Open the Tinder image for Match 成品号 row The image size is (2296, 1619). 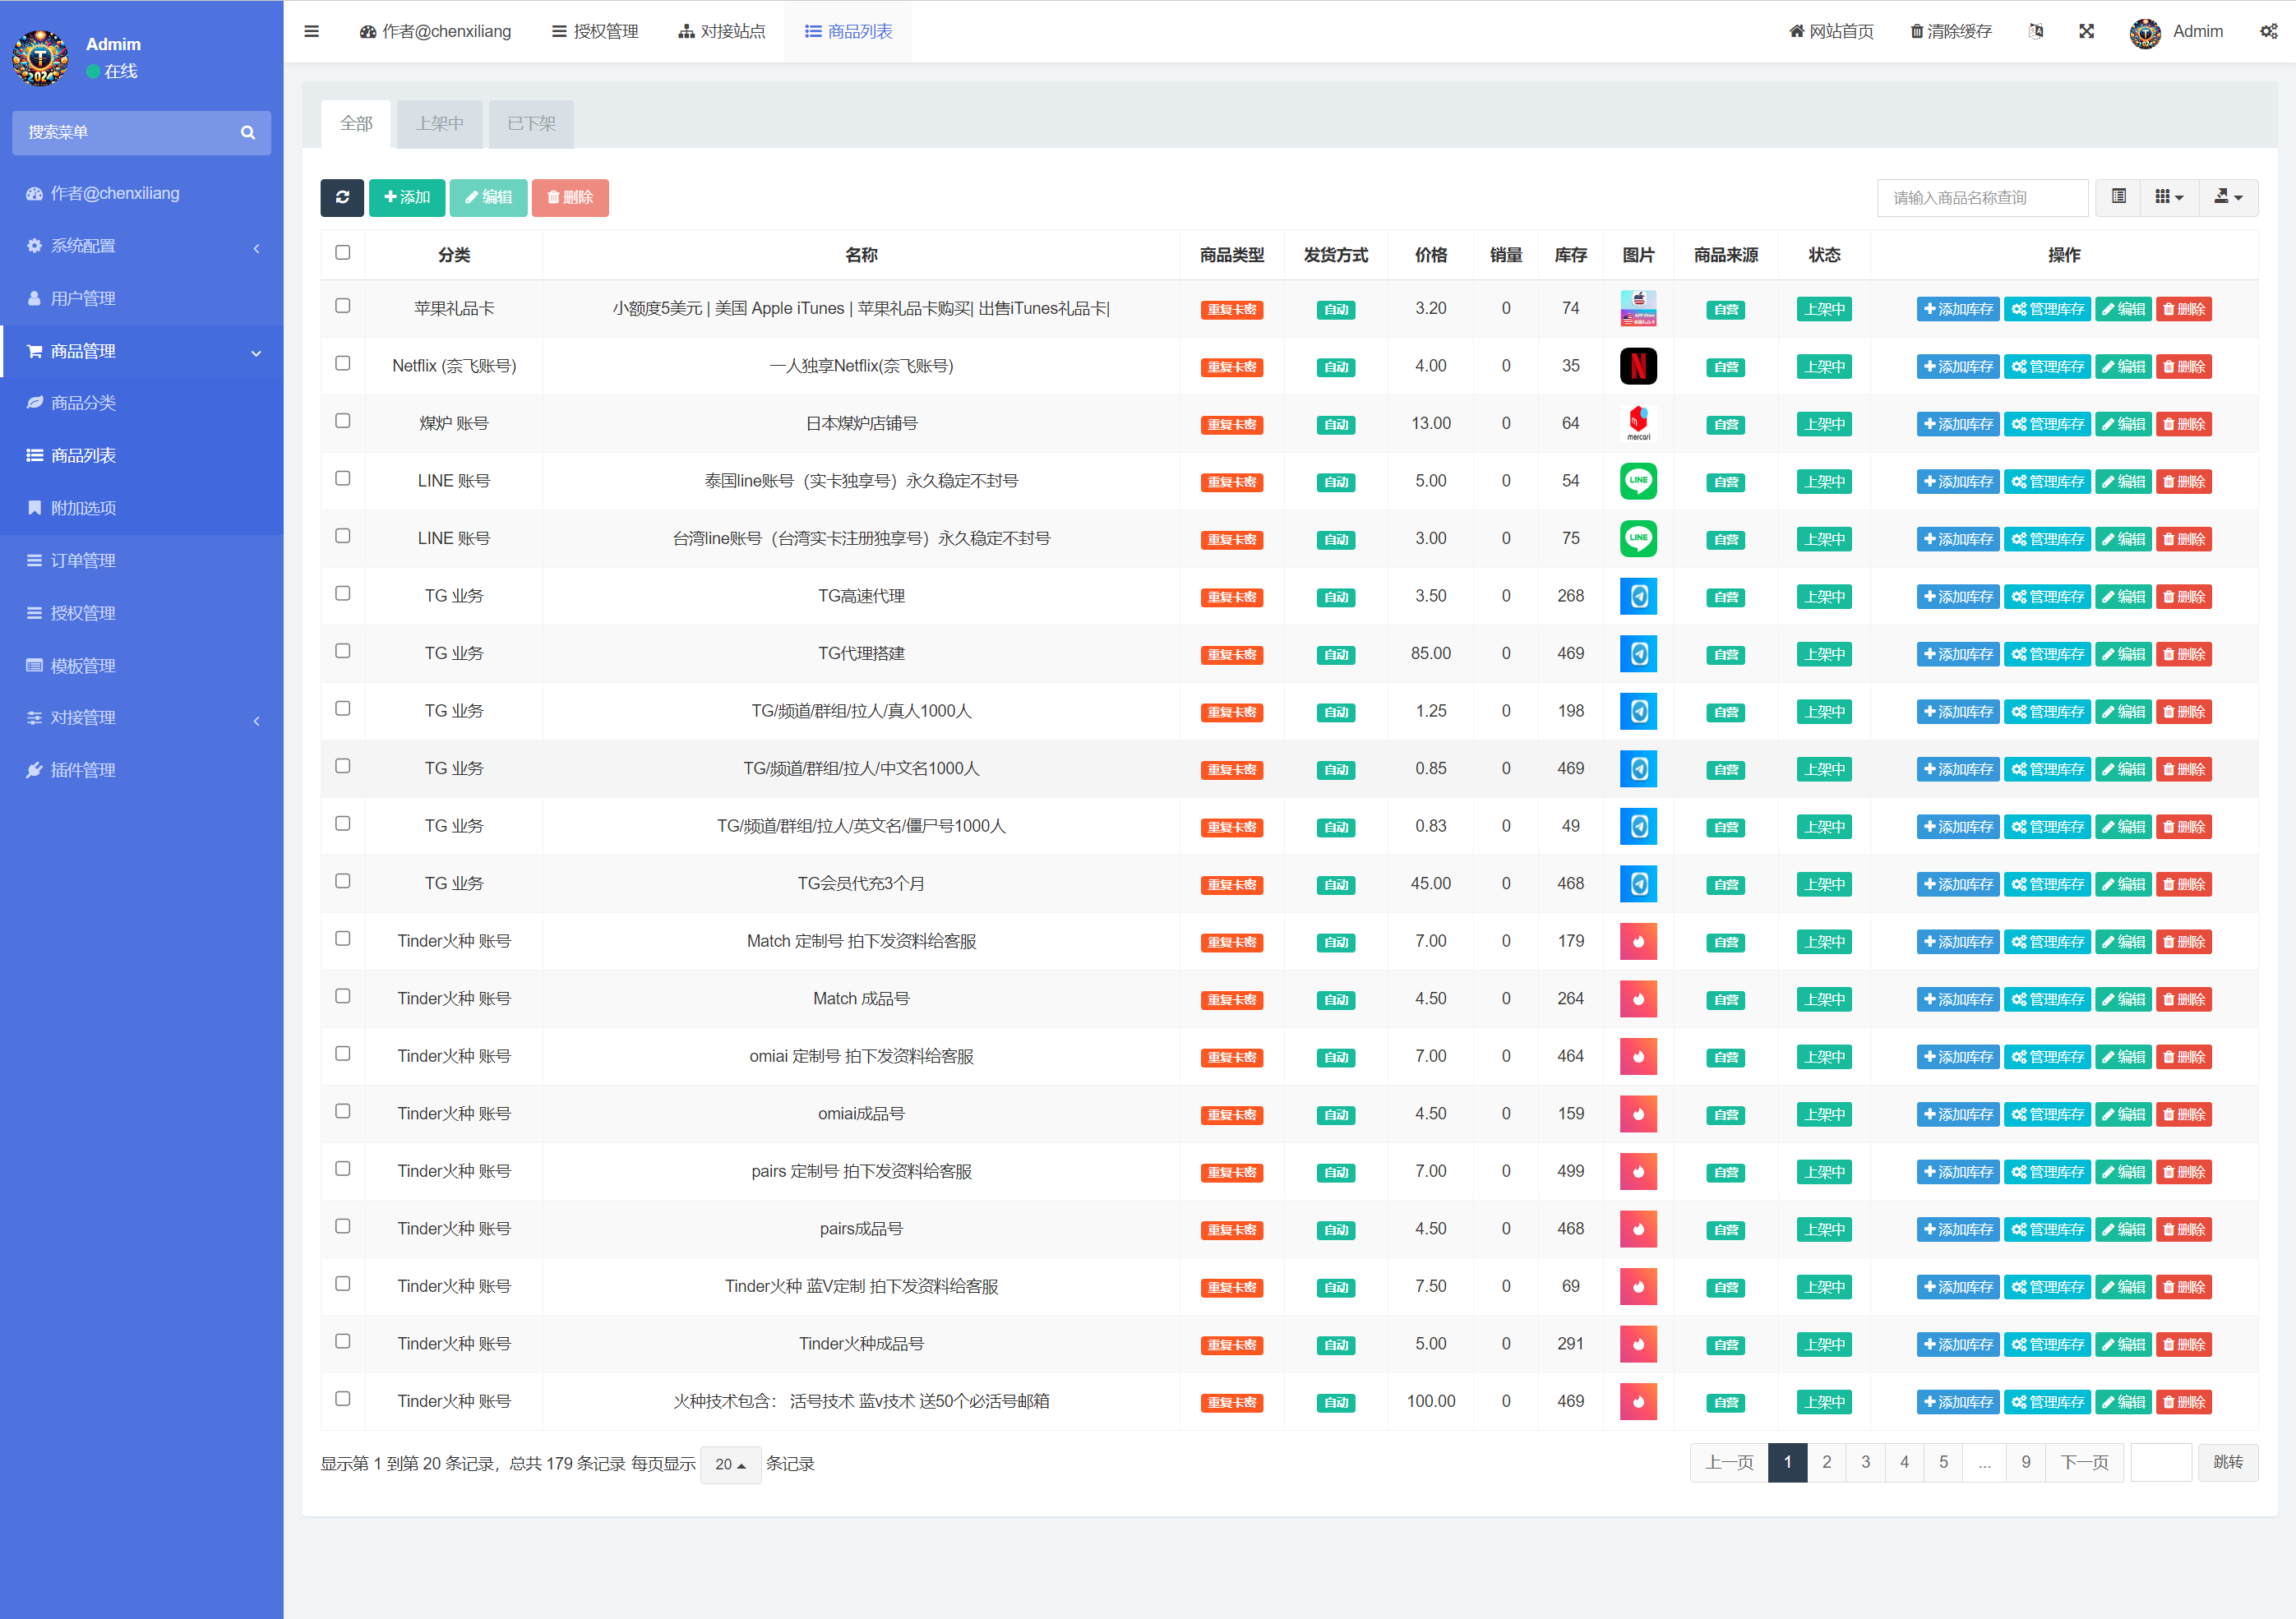[1638, 998]
